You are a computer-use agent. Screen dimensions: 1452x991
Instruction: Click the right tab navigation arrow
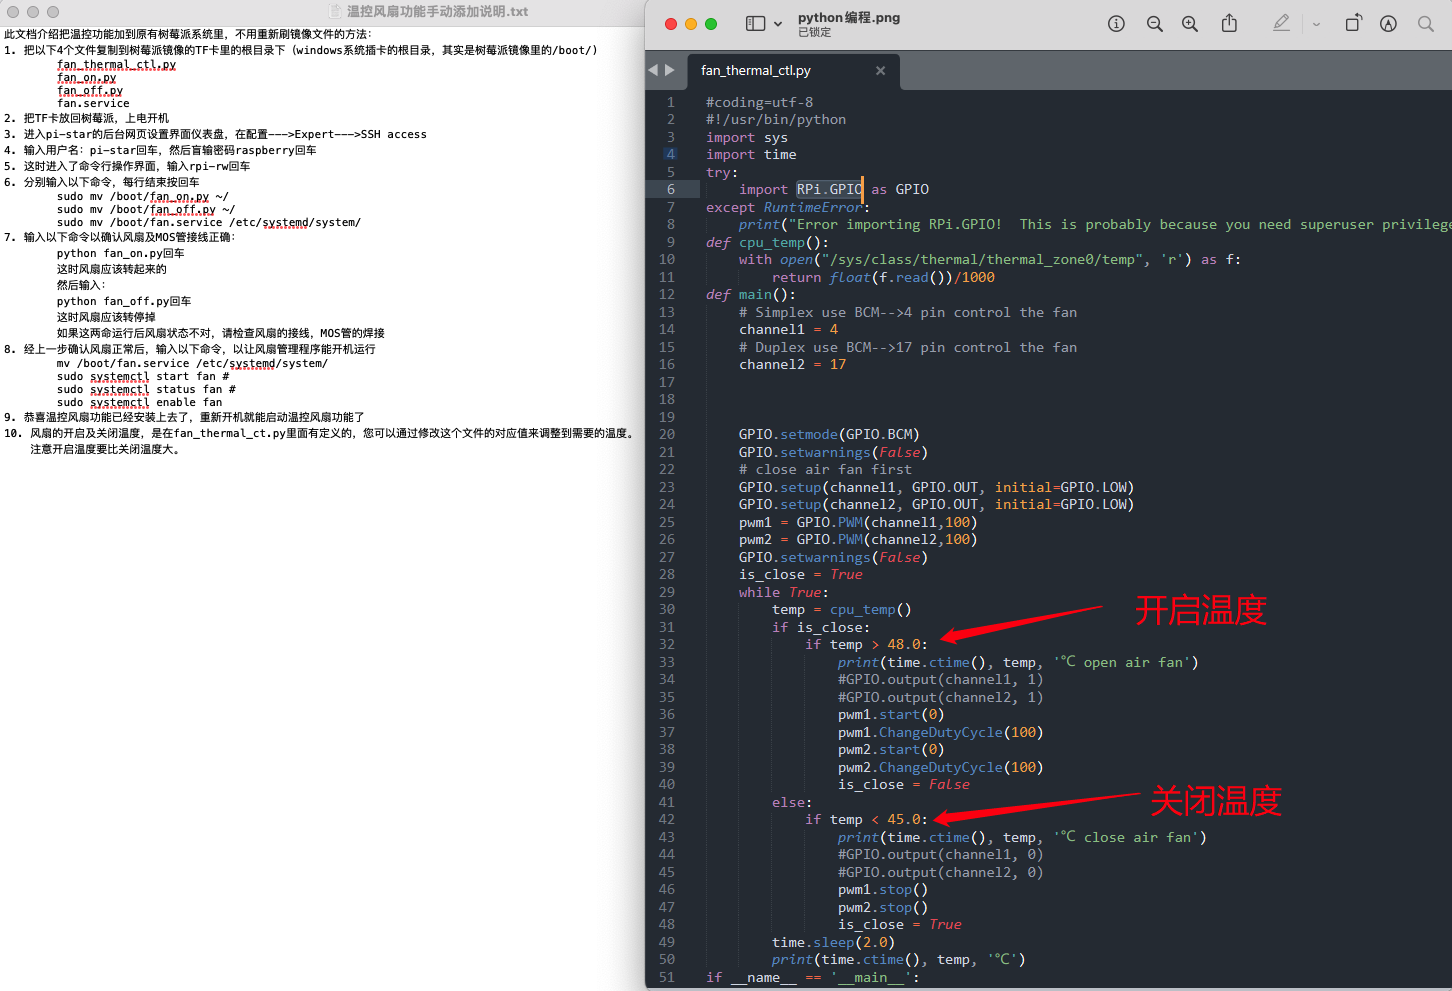670,70
